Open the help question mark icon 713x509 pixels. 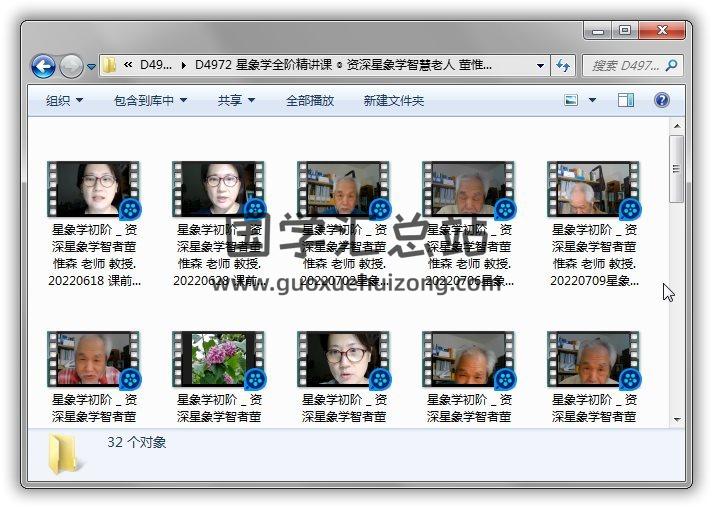pos(661,100)
